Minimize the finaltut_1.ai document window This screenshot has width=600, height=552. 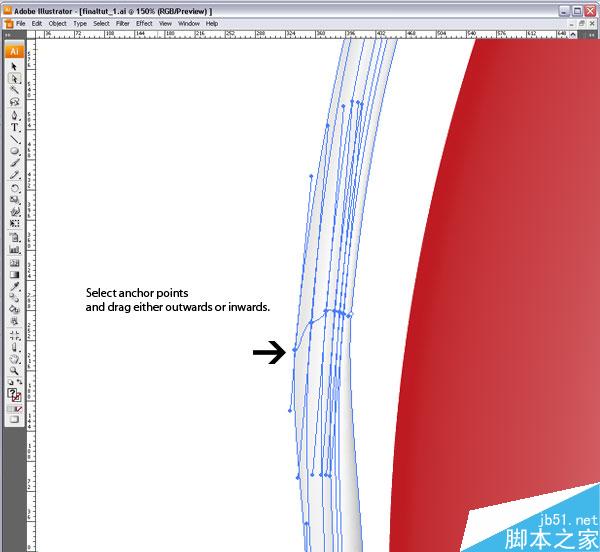tap(571, 24)
